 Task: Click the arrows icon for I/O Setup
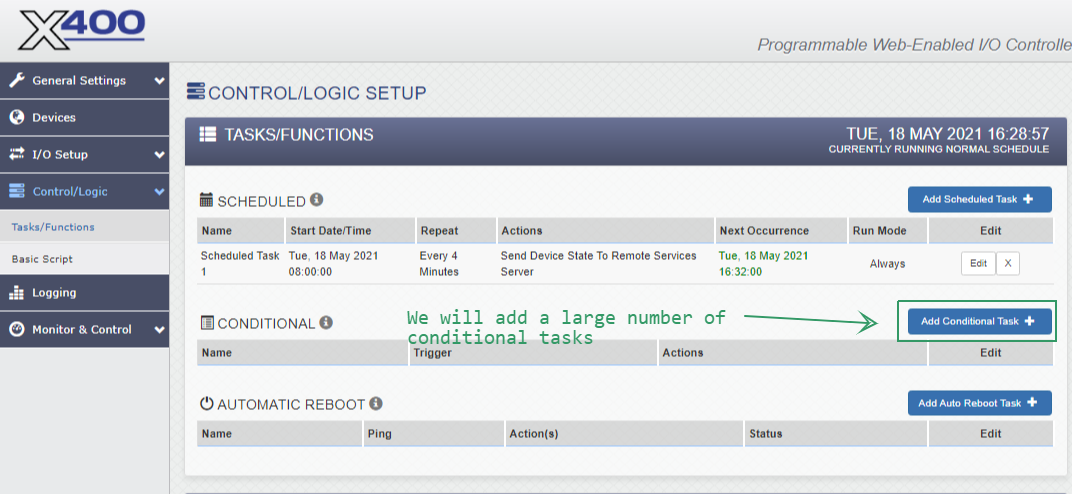(16, 155)
